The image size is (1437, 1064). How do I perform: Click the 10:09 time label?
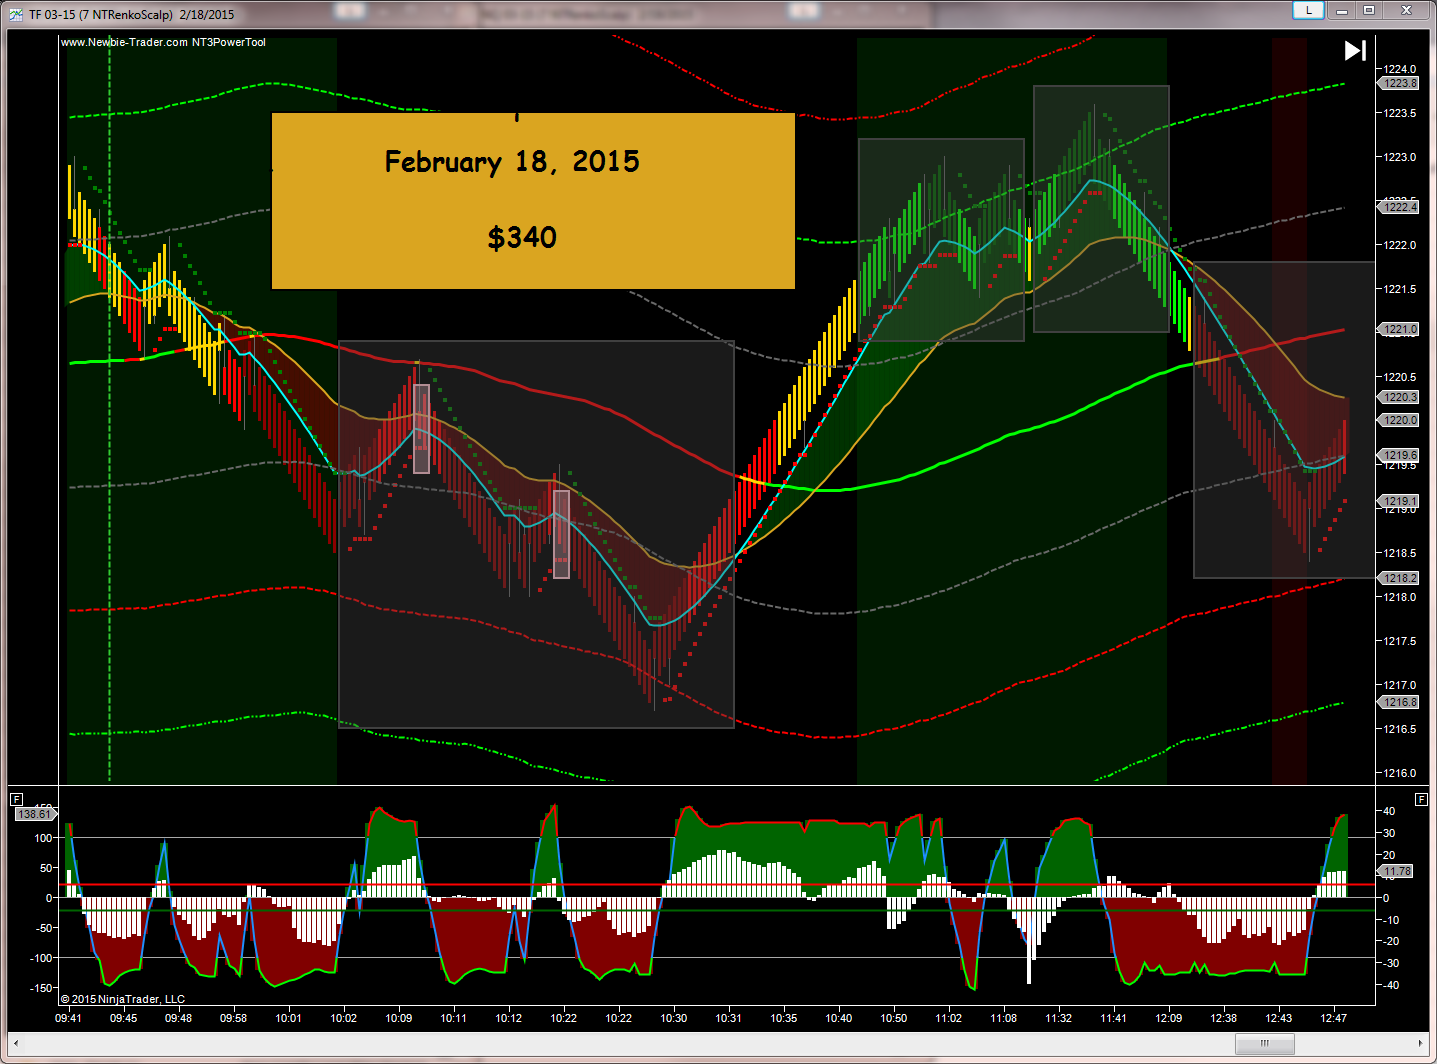[398, 1018]
